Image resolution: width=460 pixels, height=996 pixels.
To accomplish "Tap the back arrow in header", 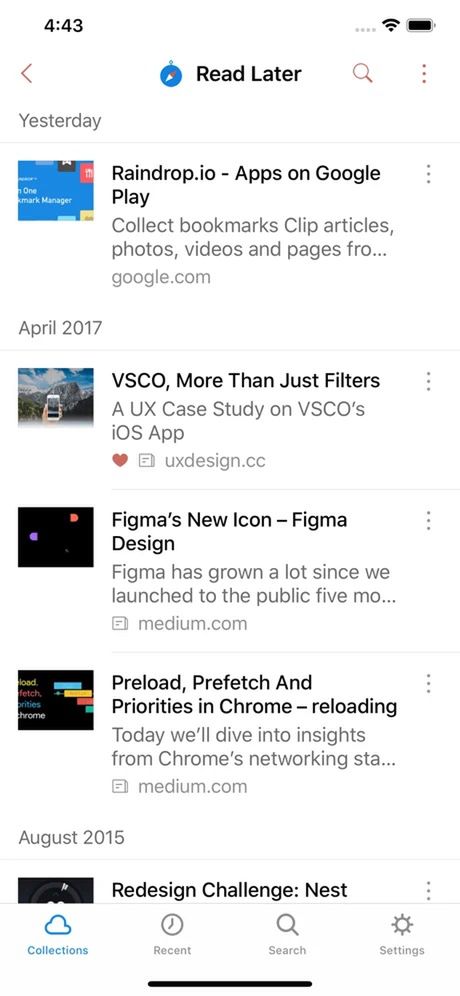I will coord(26,74).
